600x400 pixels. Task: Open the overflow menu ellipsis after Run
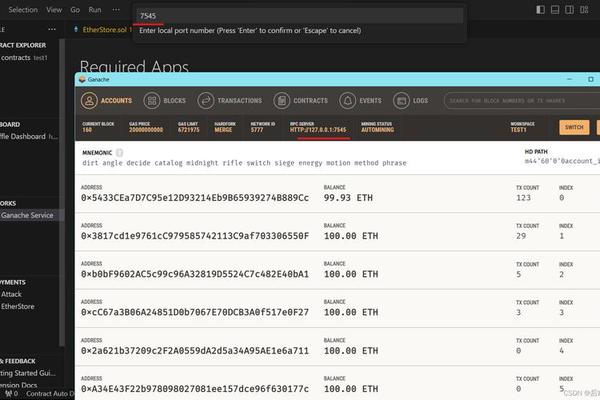[x=116, y=10]
